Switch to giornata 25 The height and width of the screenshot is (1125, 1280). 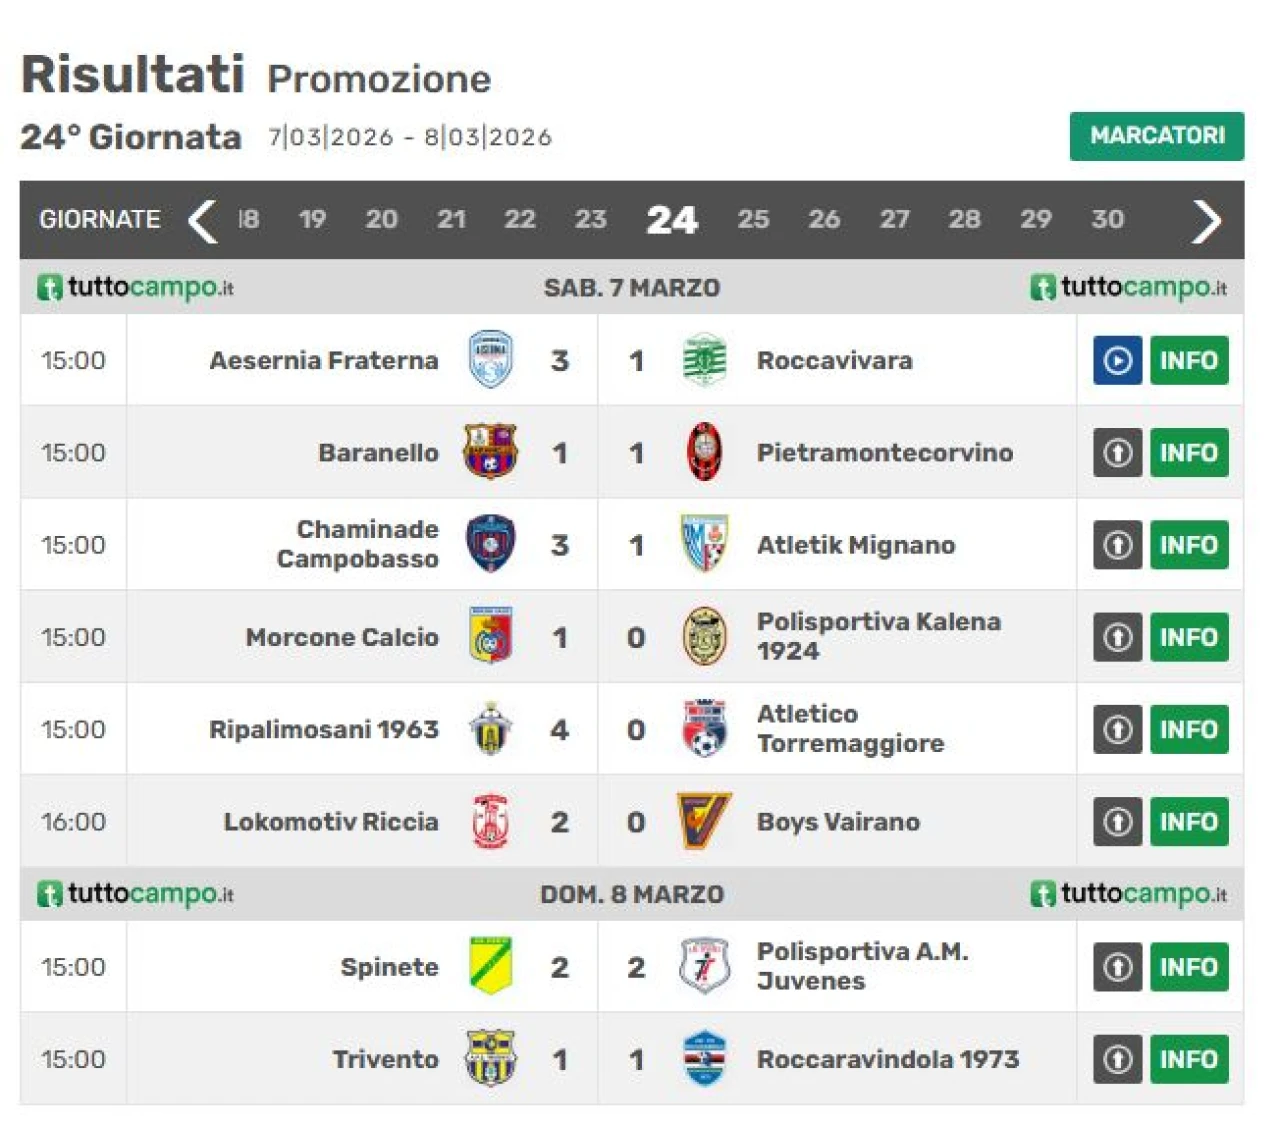coord(753,219)
